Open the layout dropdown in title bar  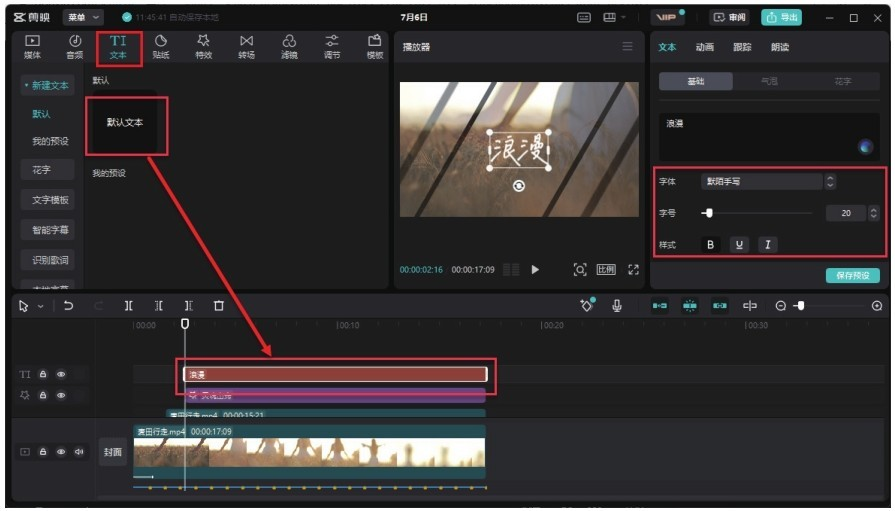(614, 18)
